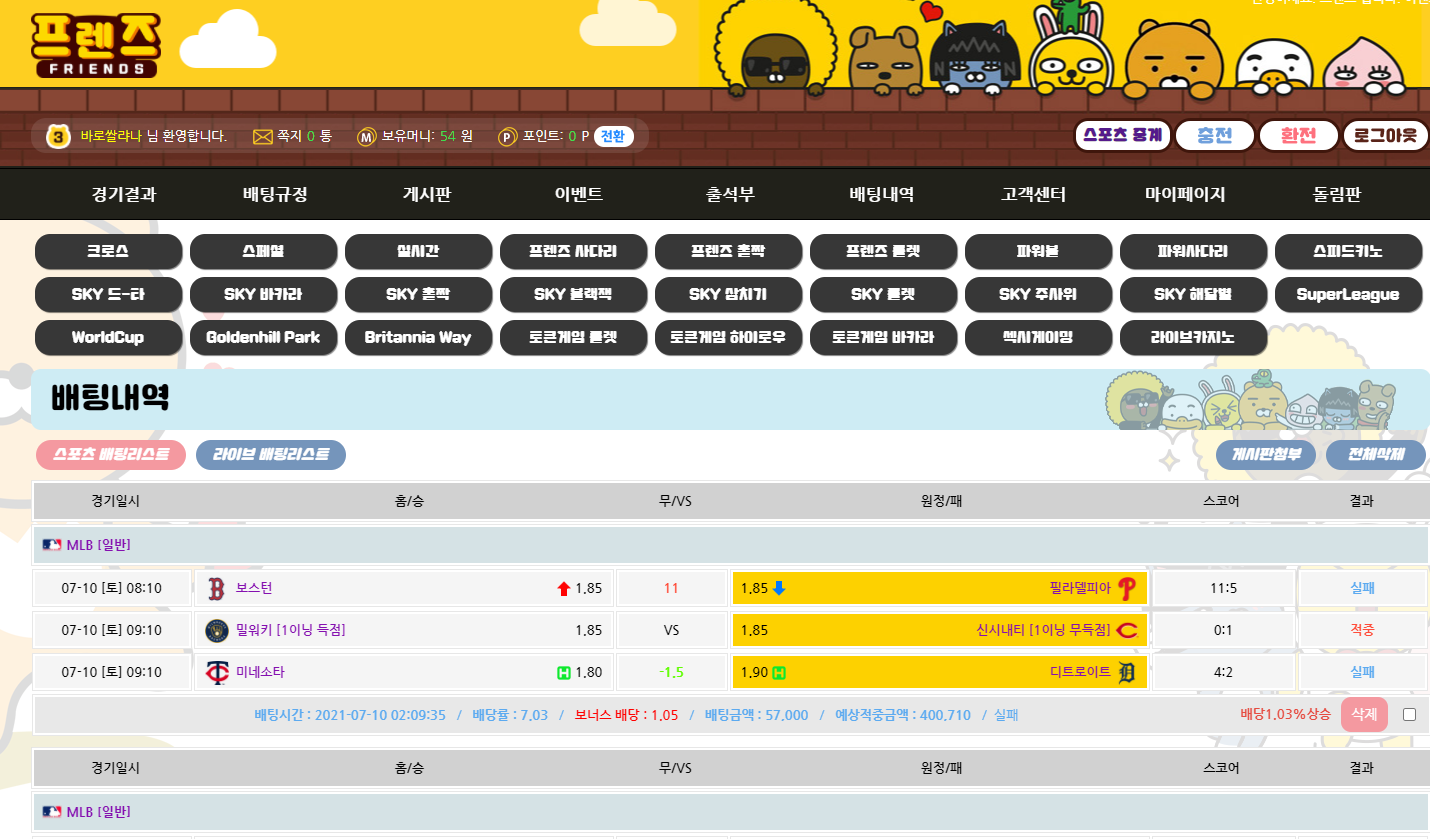Click the Friends logo in header
This screenshot has height=839, width=1430.
95,45
